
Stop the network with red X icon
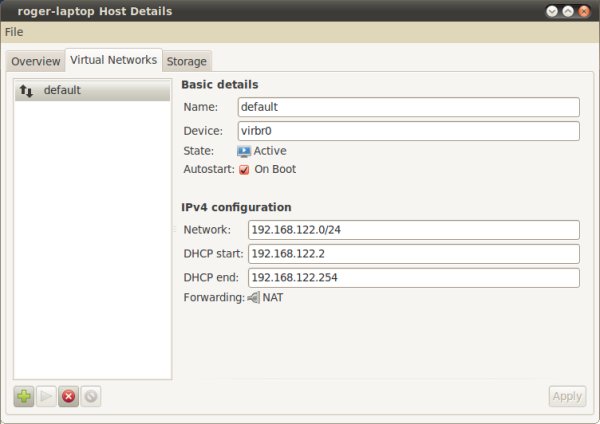click(68, 396)
